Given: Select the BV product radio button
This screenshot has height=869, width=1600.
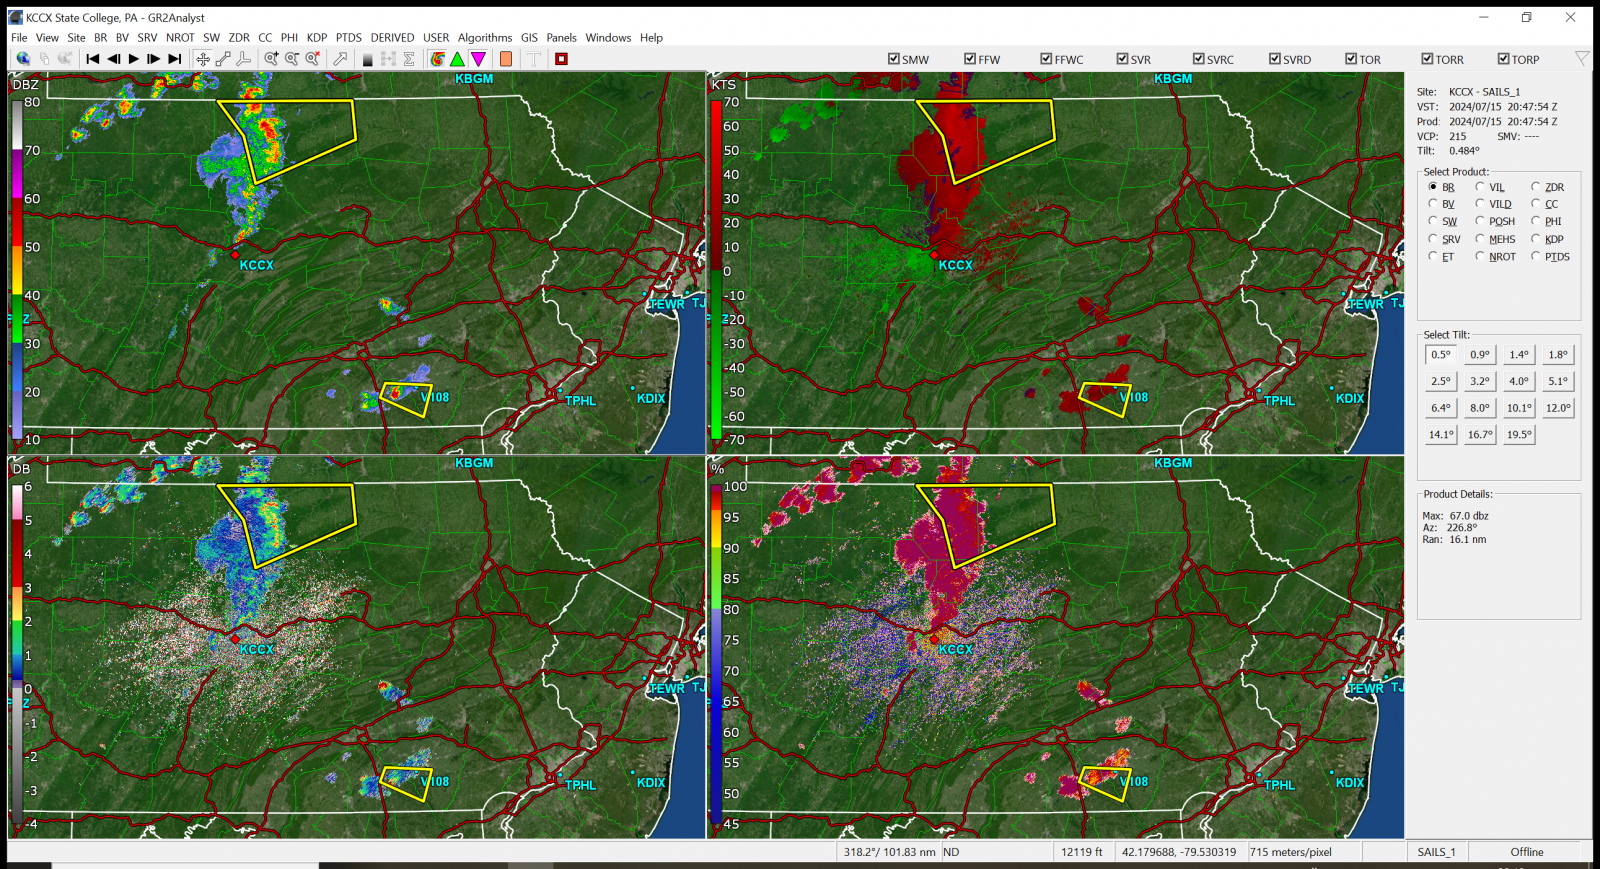Looking at the screenshot, I should [x=1433, y=204].
